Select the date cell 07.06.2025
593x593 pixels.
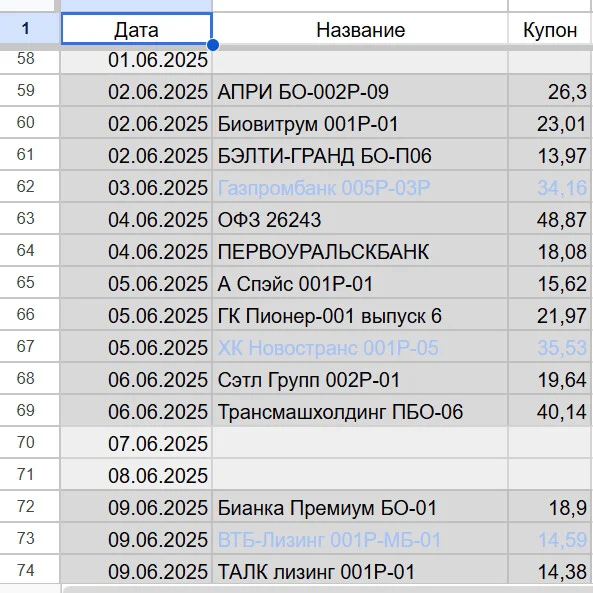coord(136,443)
